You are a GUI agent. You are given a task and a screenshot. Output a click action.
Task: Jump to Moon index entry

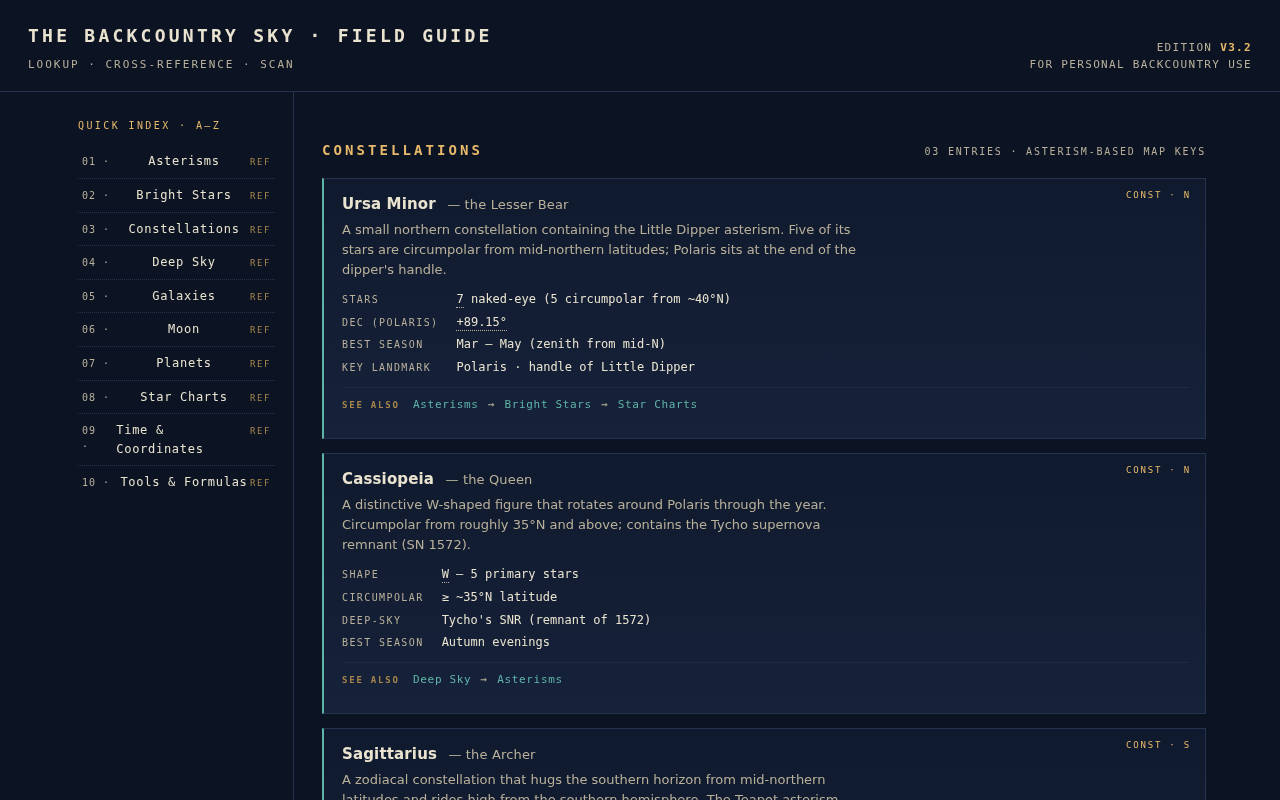176,330
